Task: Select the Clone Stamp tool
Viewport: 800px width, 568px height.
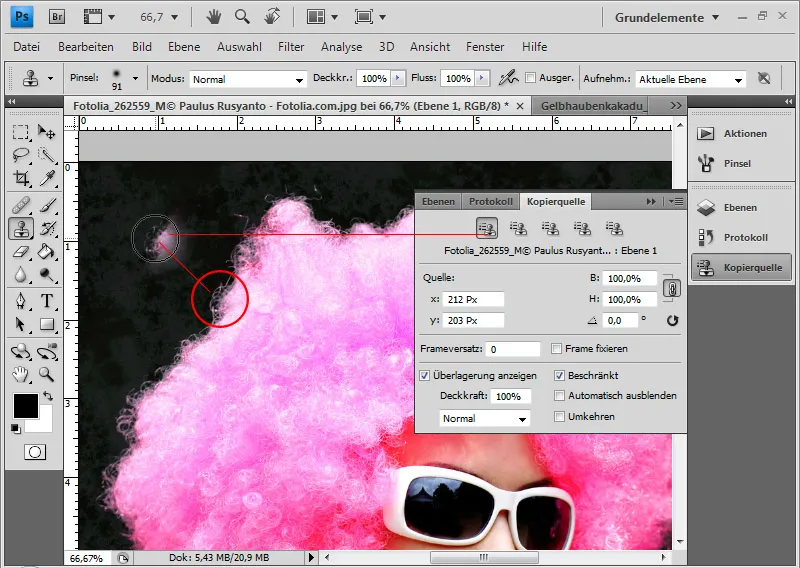Action: tap(20, 229)
